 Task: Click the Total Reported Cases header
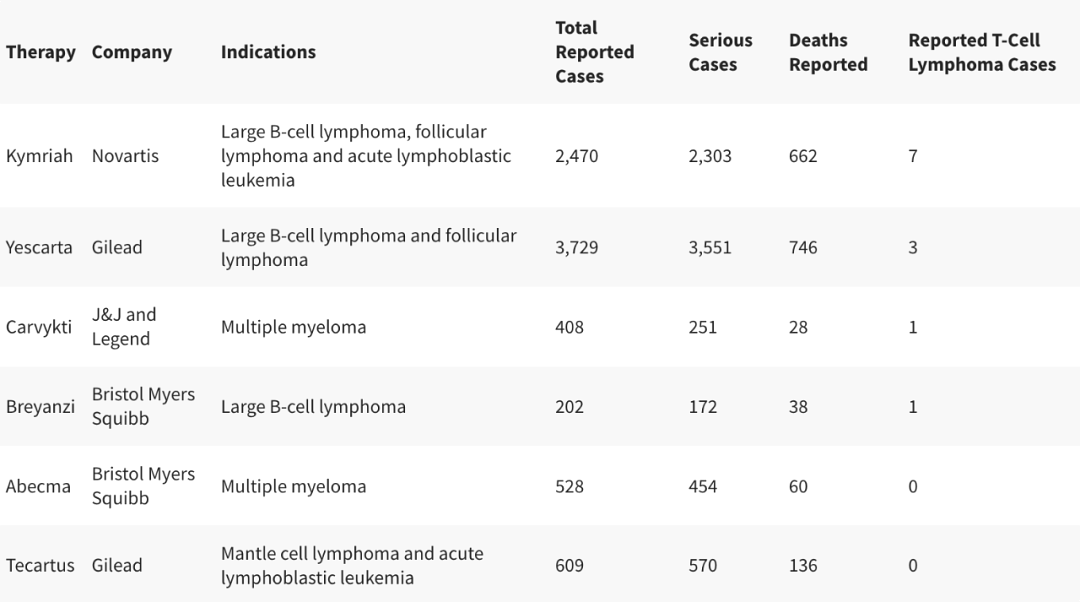click(594, 52)
